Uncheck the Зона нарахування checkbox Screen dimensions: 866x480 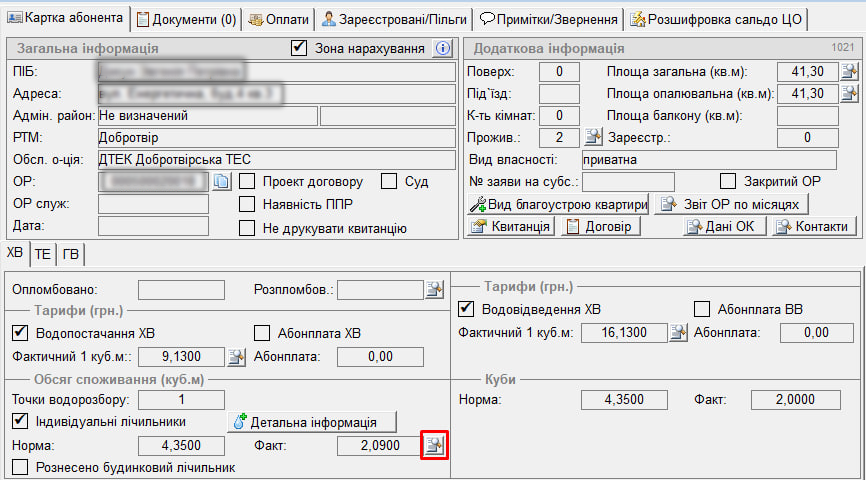point(298,48)
